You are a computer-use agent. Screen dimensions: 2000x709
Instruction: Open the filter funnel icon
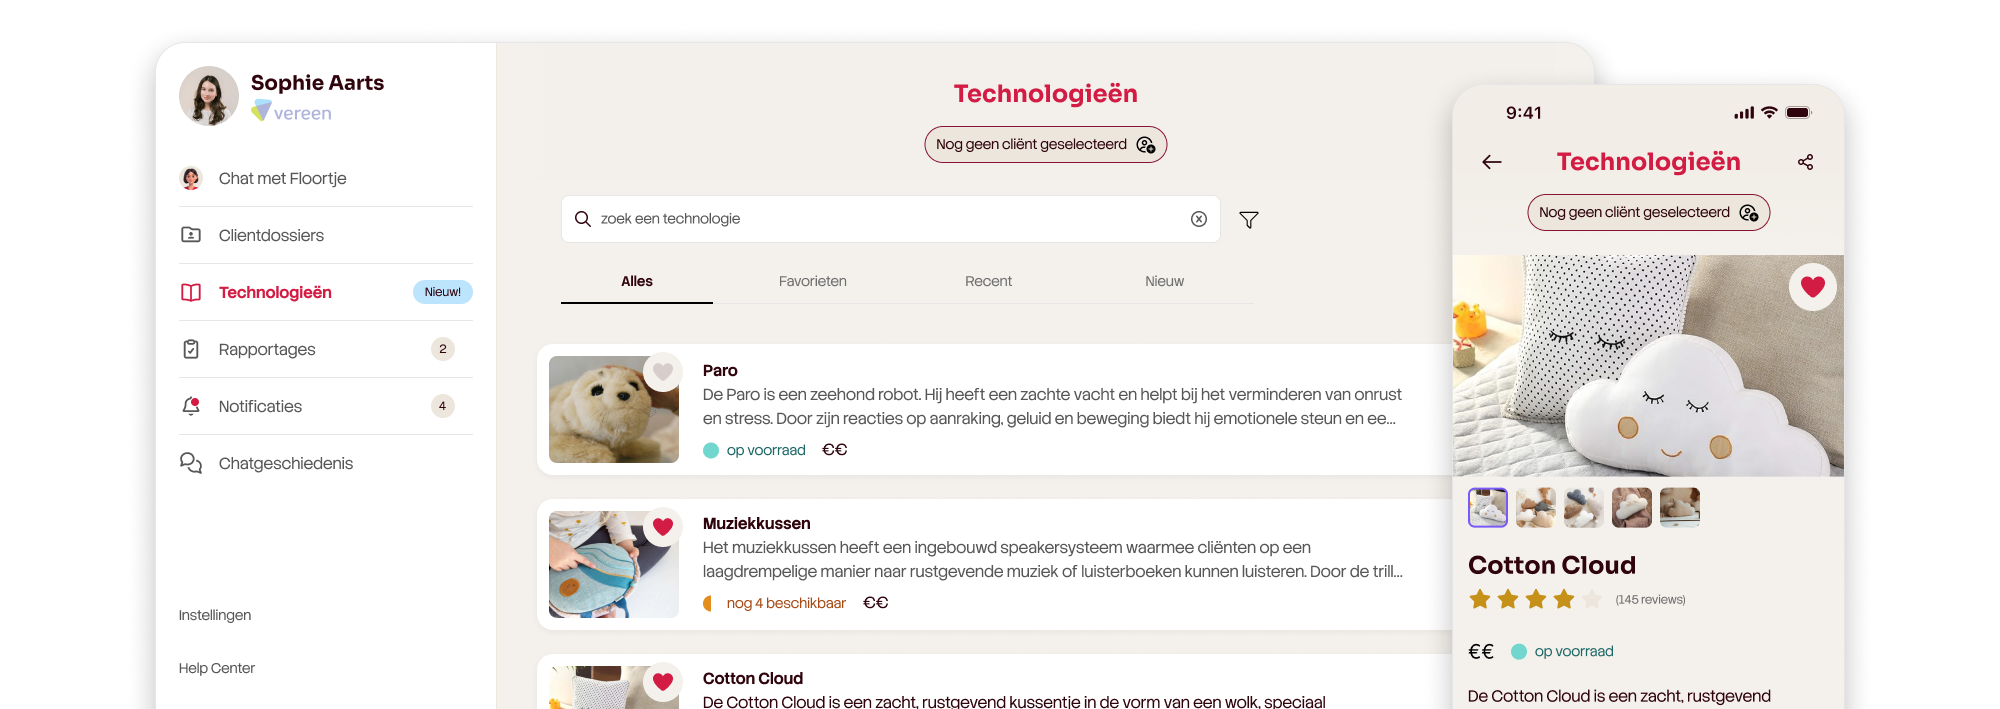[x=1249, y=220]
